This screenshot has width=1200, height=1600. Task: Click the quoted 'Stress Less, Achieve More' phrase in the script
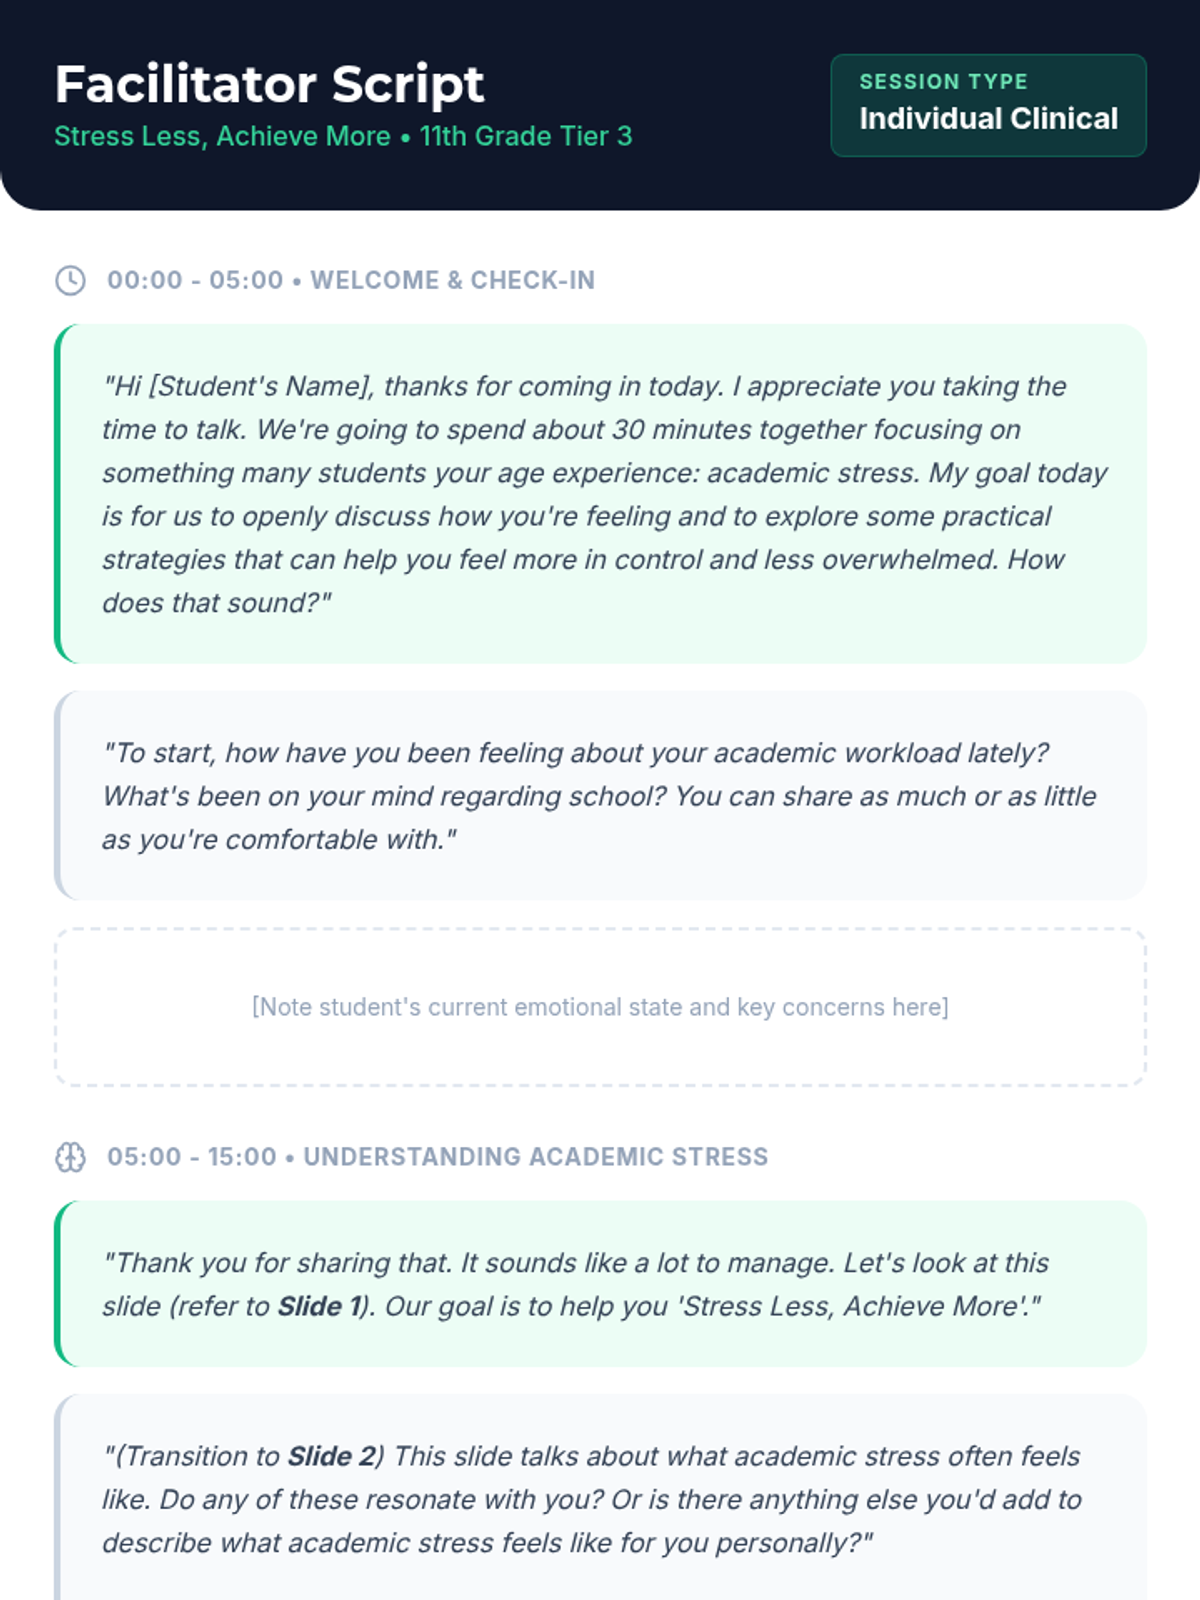(x=852, y=1306)
